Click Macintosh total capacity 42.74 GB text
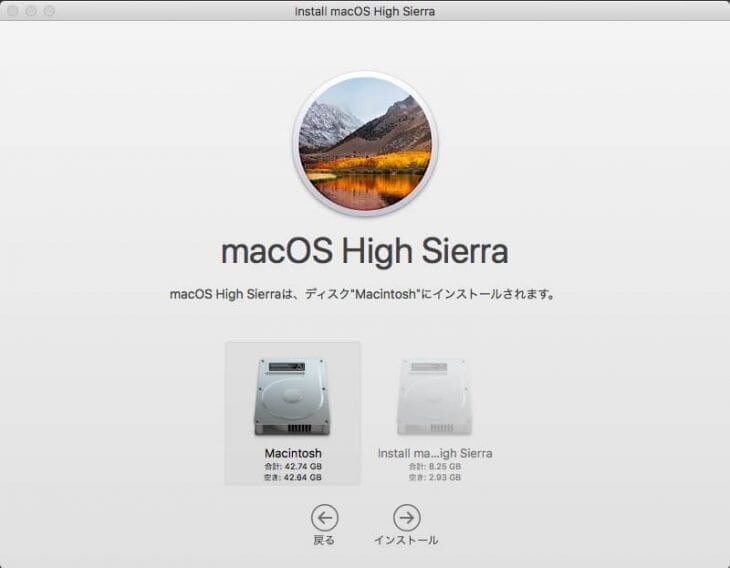Screen dimensions: 730x568 [x=293, y=466]
